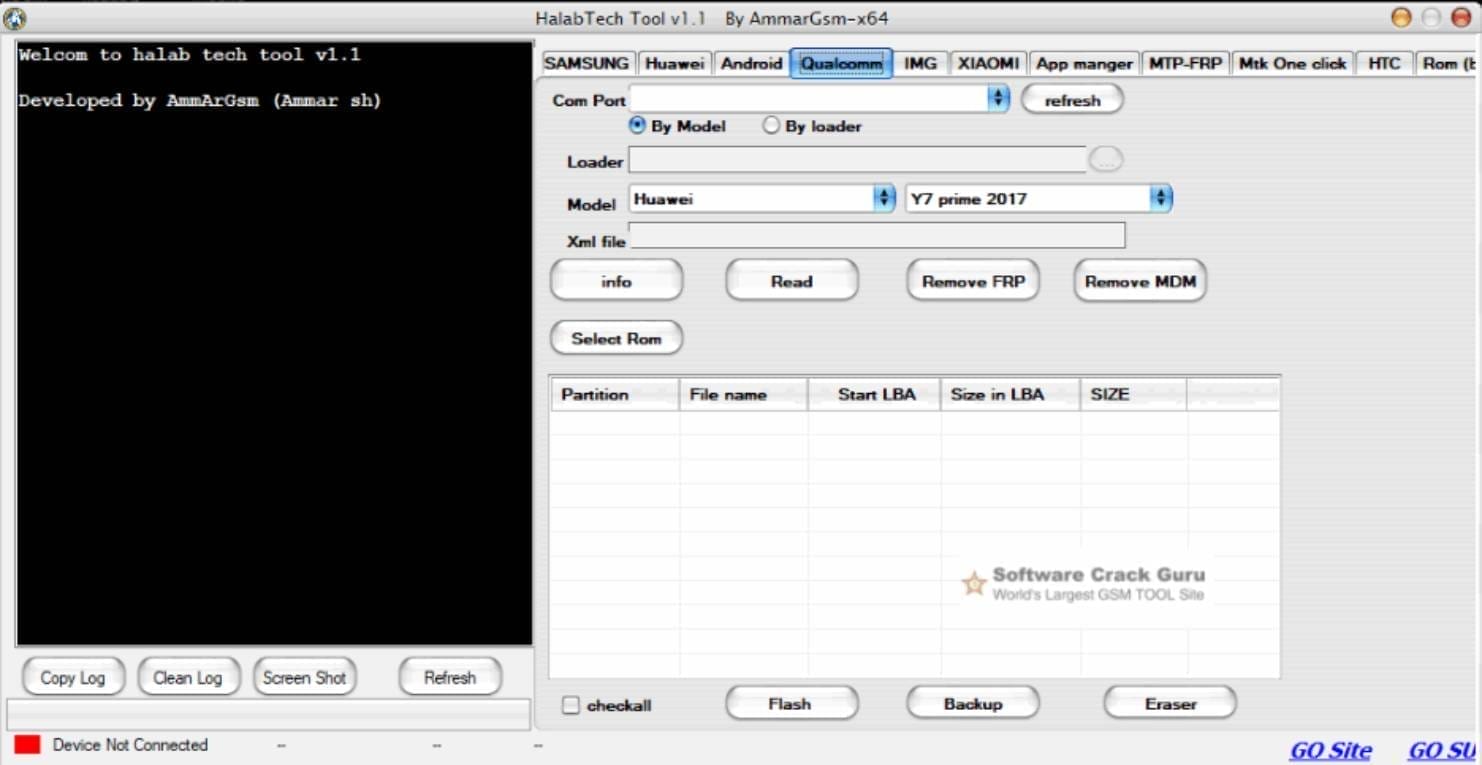Enable the checkall checkbox
Viewport: 1482px width, 765px height.
[570, 704]
